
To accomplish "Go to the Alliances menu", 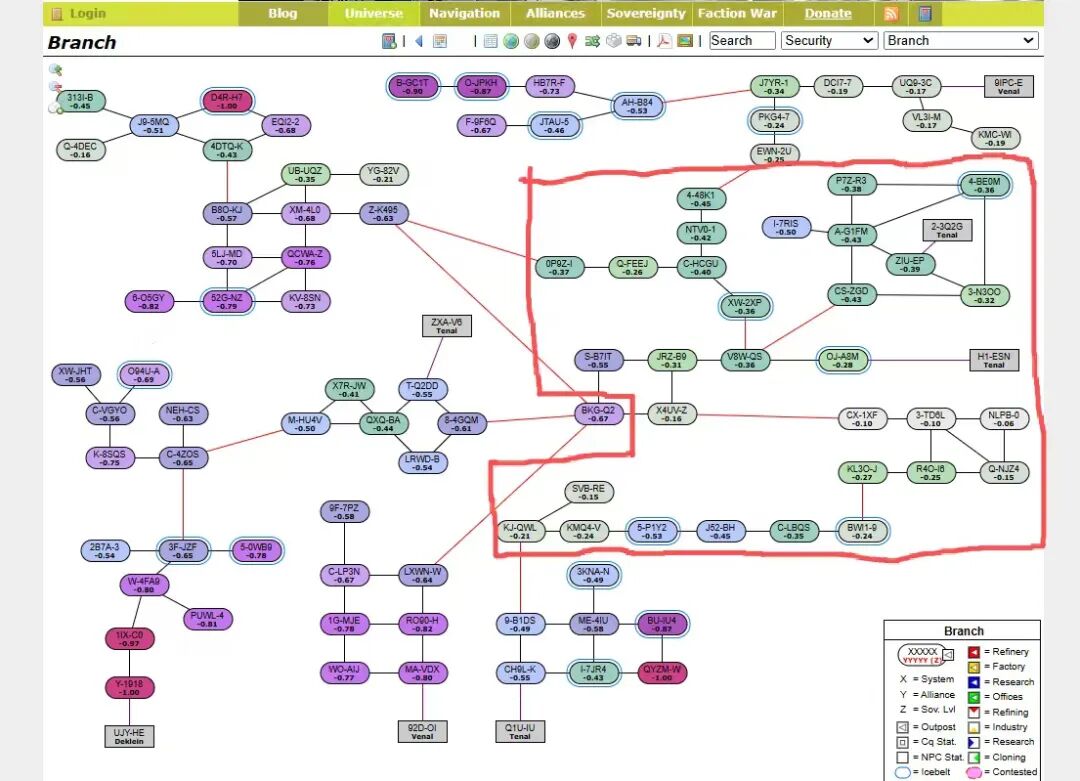I will 555,14.
